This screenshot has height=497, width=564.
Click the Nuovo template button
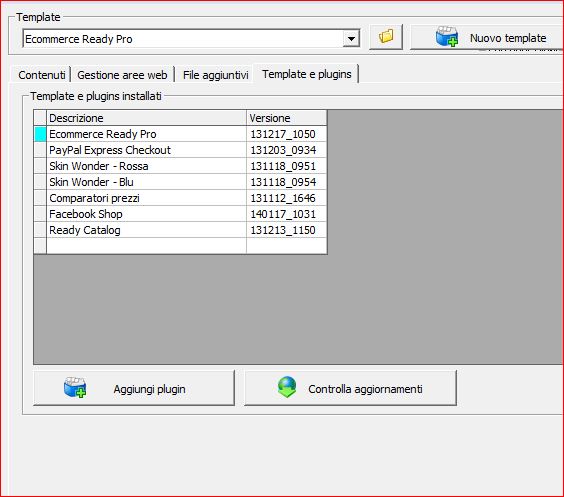487,37
